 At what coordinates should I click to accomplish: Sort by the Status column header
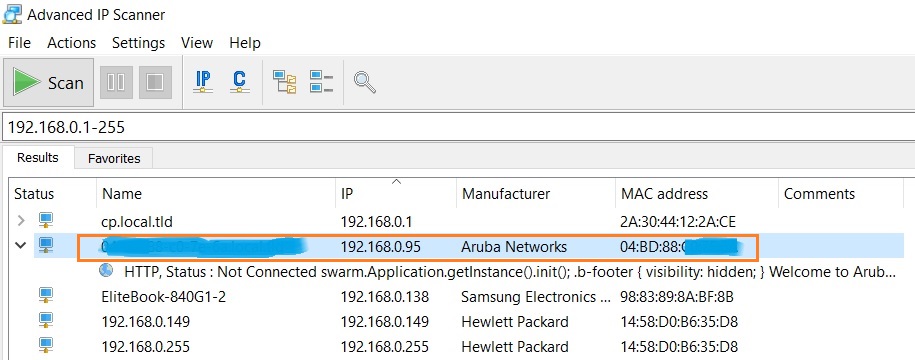click(34, 194)
